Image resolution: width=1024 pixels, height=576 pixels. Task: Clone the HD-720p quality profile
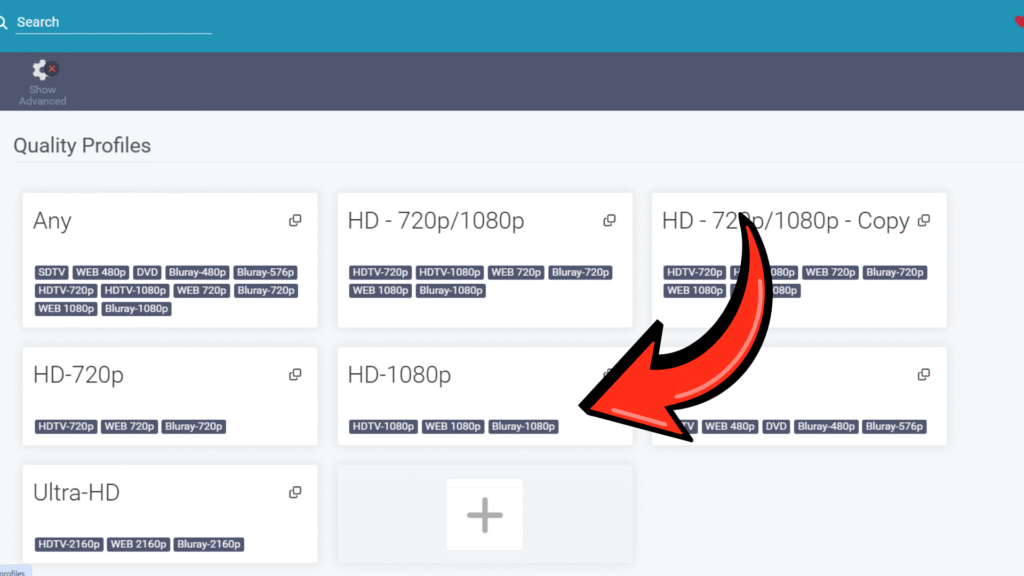pyautogui.click(x=295, y=375)
